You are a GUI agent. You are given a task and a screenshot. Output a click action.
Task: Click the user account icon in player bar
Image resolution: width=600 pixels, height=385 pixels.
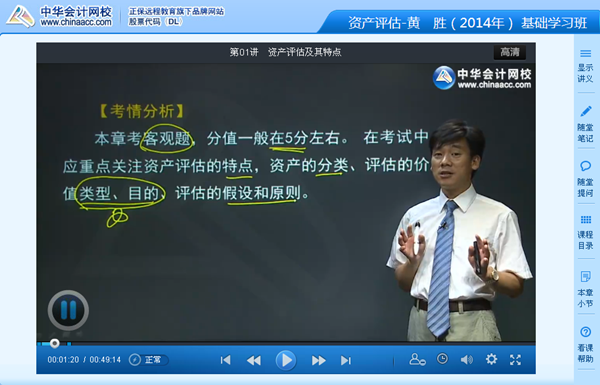click(417, 359)
